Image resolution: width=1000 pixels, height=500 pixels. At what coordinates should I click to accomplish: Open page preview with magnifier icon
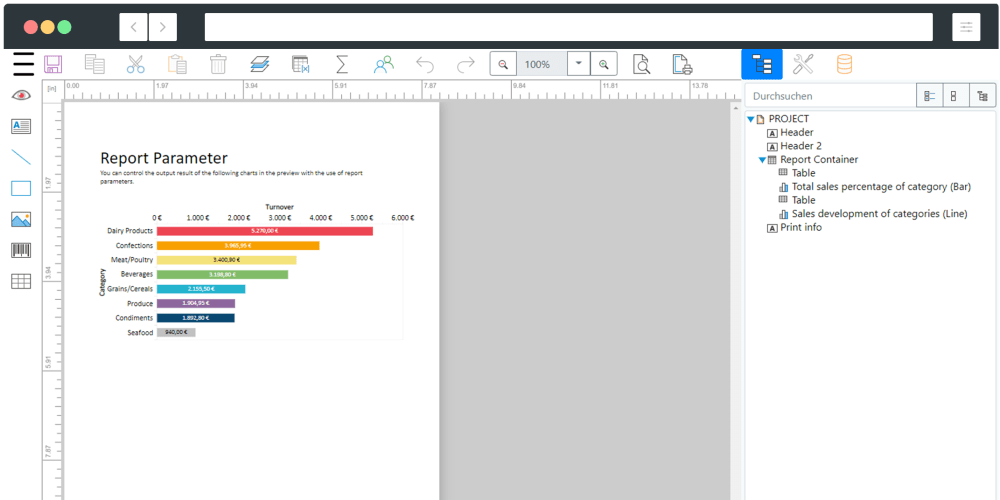pos(641,64)
